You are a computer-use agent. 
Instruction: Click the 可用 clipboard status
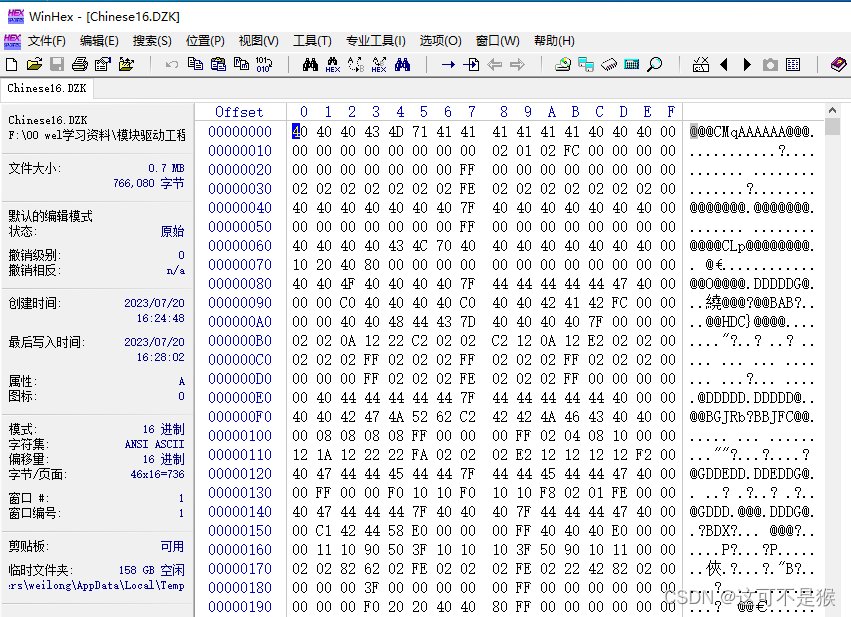(x=173, y=546)
